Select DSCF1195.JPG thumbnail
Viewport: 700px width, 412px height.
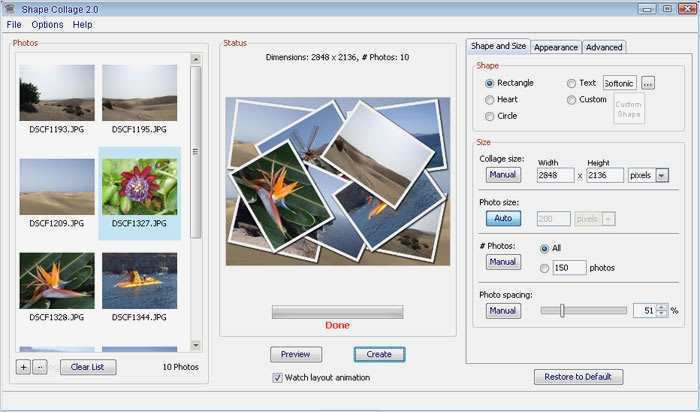[x=139, y=93]
